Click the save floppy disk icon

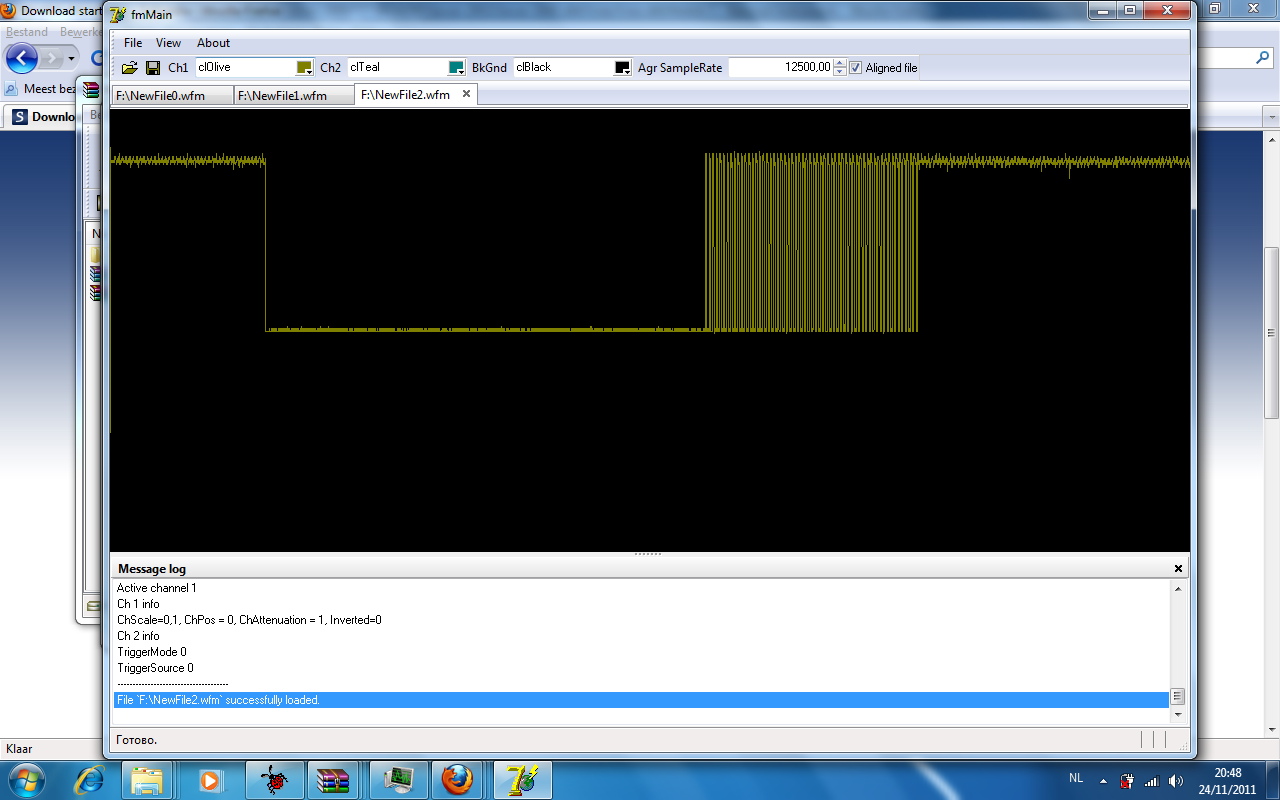tap(153, 68)
